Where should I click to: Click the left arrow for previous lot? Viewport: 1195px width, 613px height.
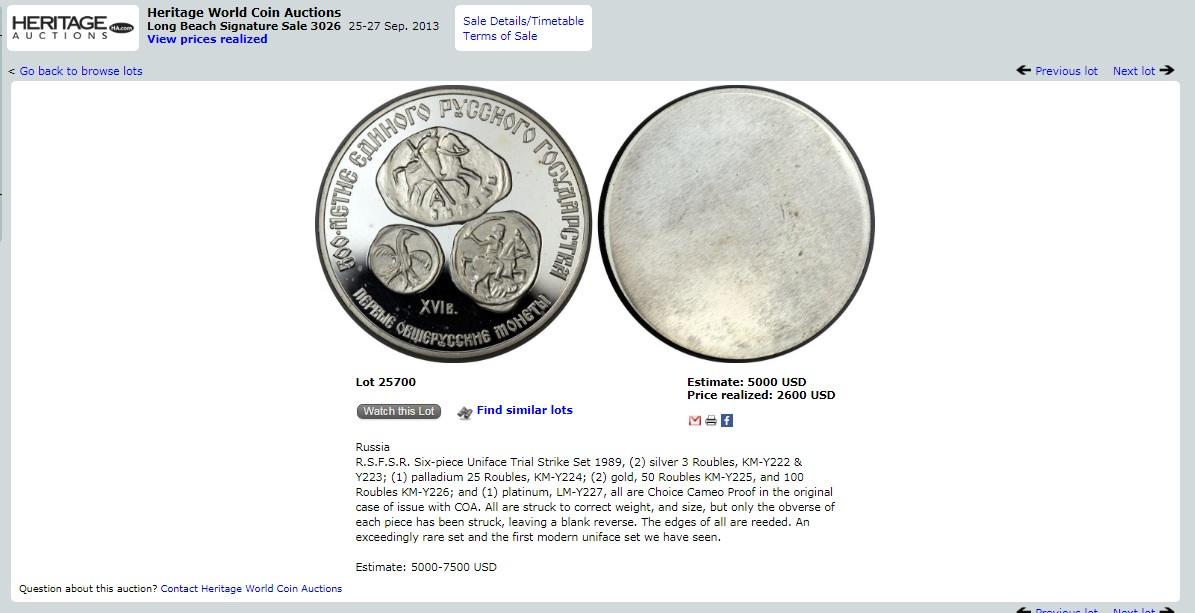click(x=1024, y=70)
